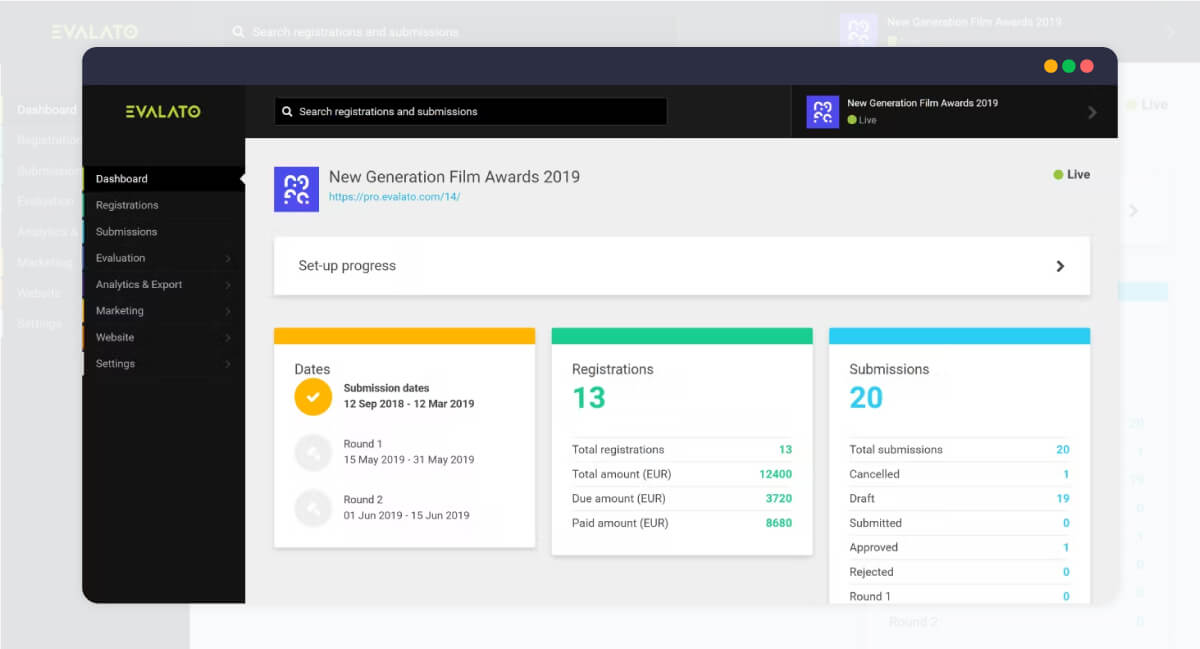This screenshot has width=1200, height=649.
Task: Open the event URL pro.evalato.com/14
Action: click(392, 196)
